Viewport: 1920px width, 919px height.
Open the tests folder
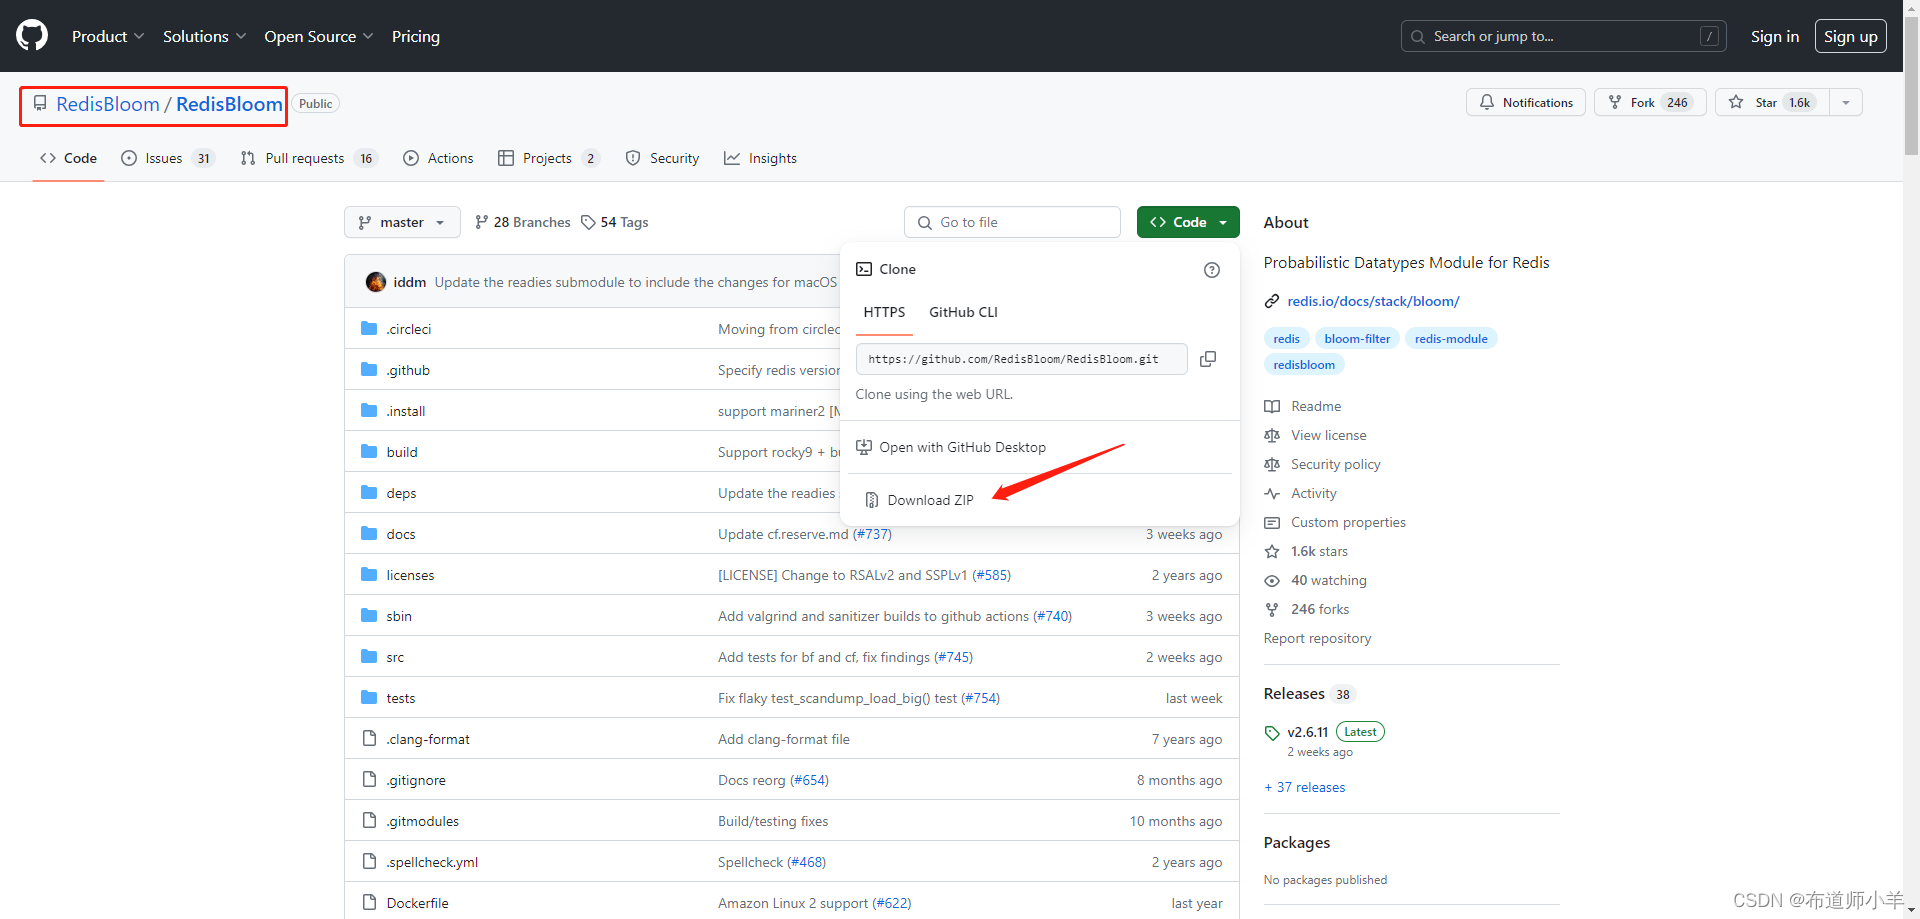pyautogui.click(x=401, y=698)
